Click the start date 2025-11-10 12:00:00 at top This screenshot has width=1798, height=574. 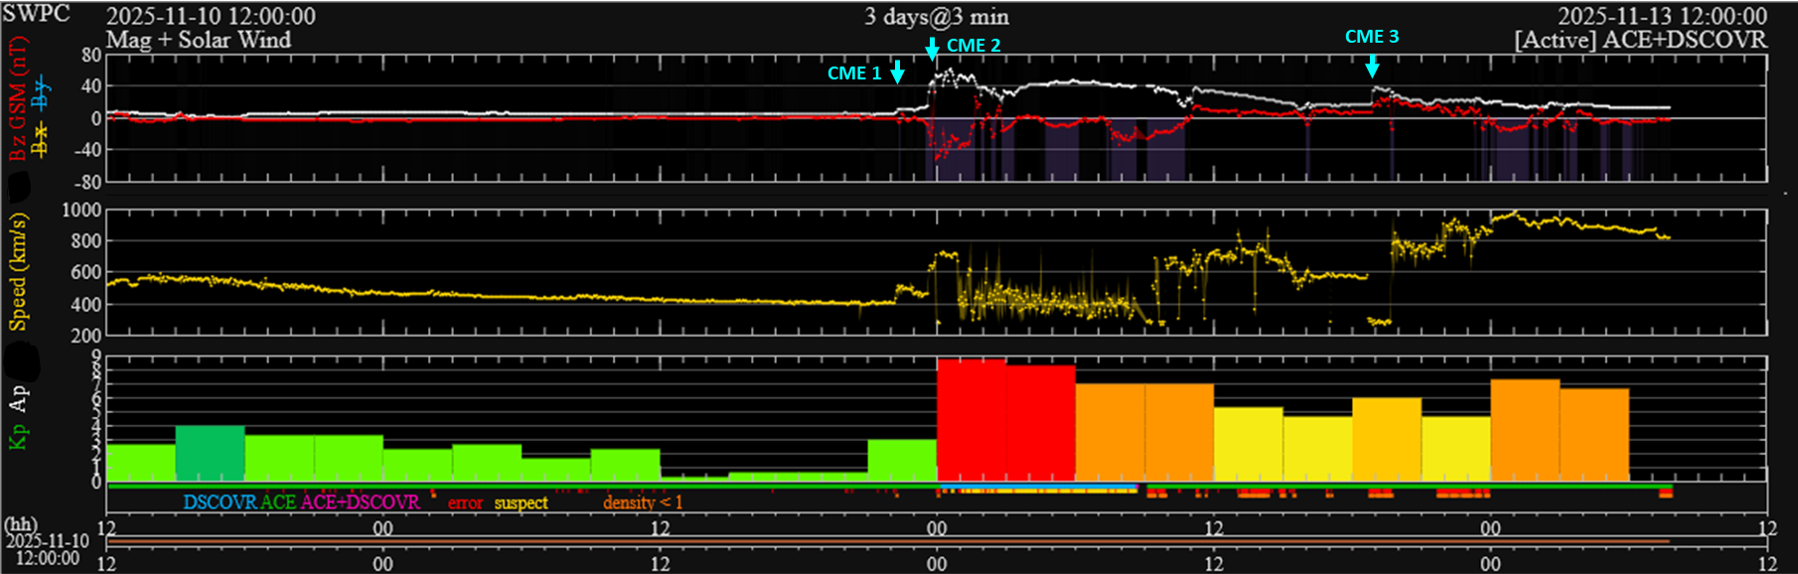210,16
